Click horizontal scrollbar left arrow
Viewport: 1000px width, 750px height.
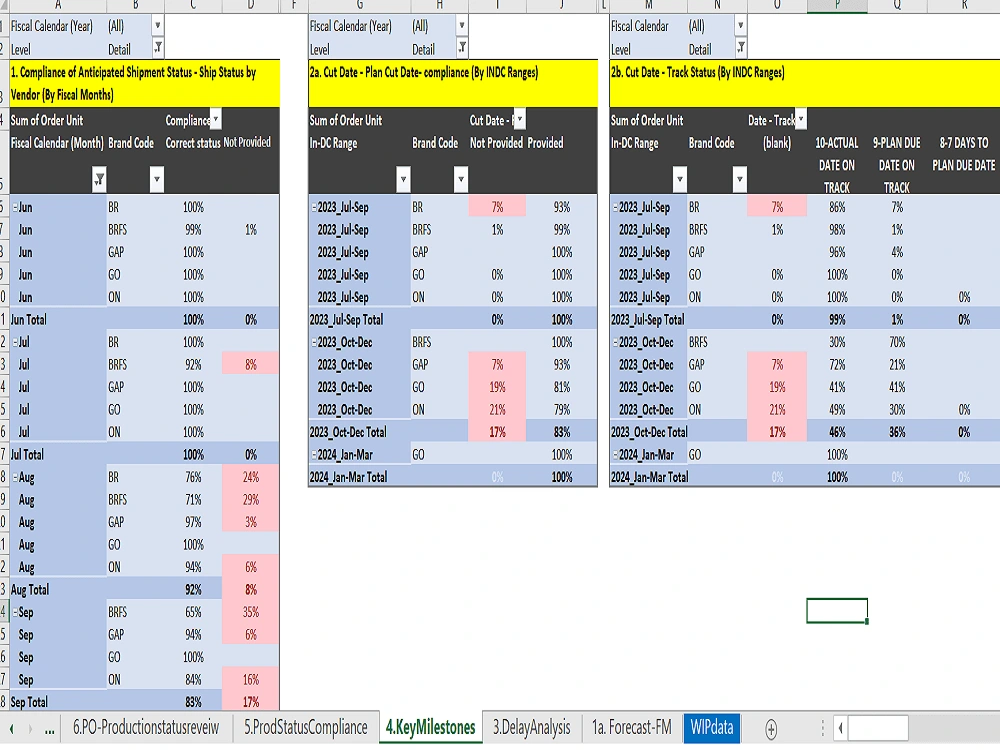pos(841,728)
